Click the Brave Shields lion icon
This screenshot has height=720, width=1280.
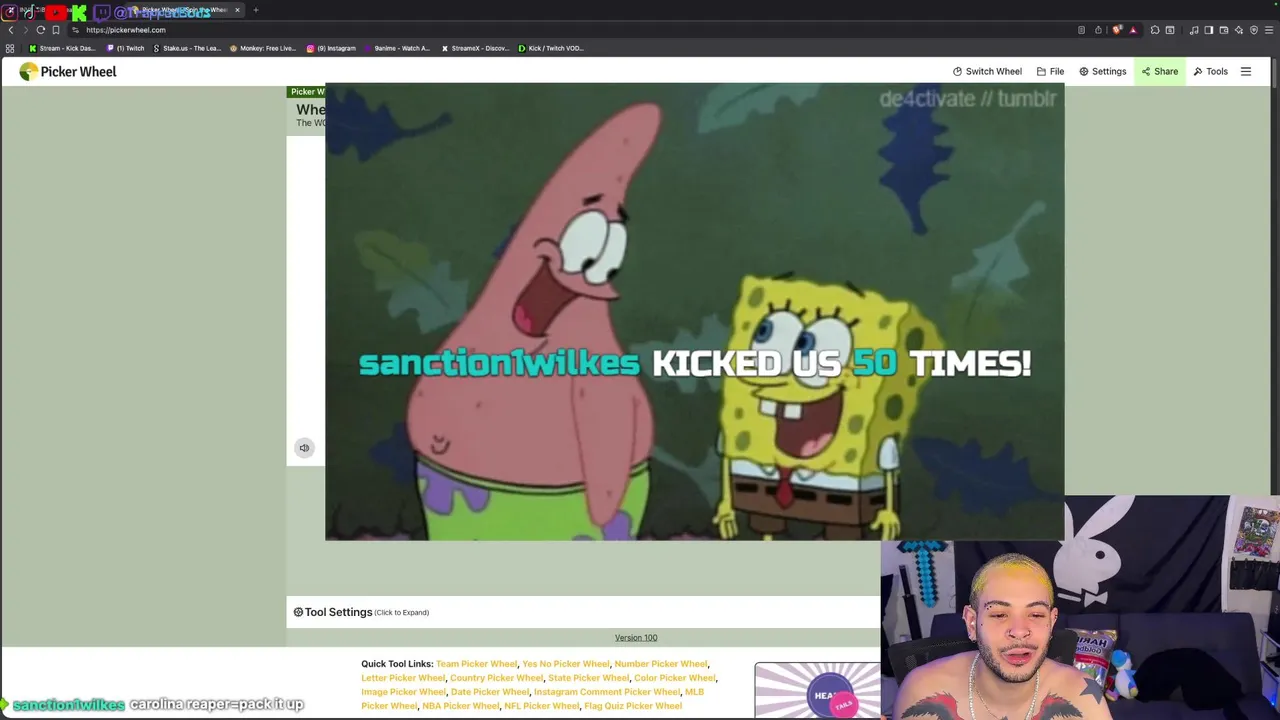tap(1117, 30)
